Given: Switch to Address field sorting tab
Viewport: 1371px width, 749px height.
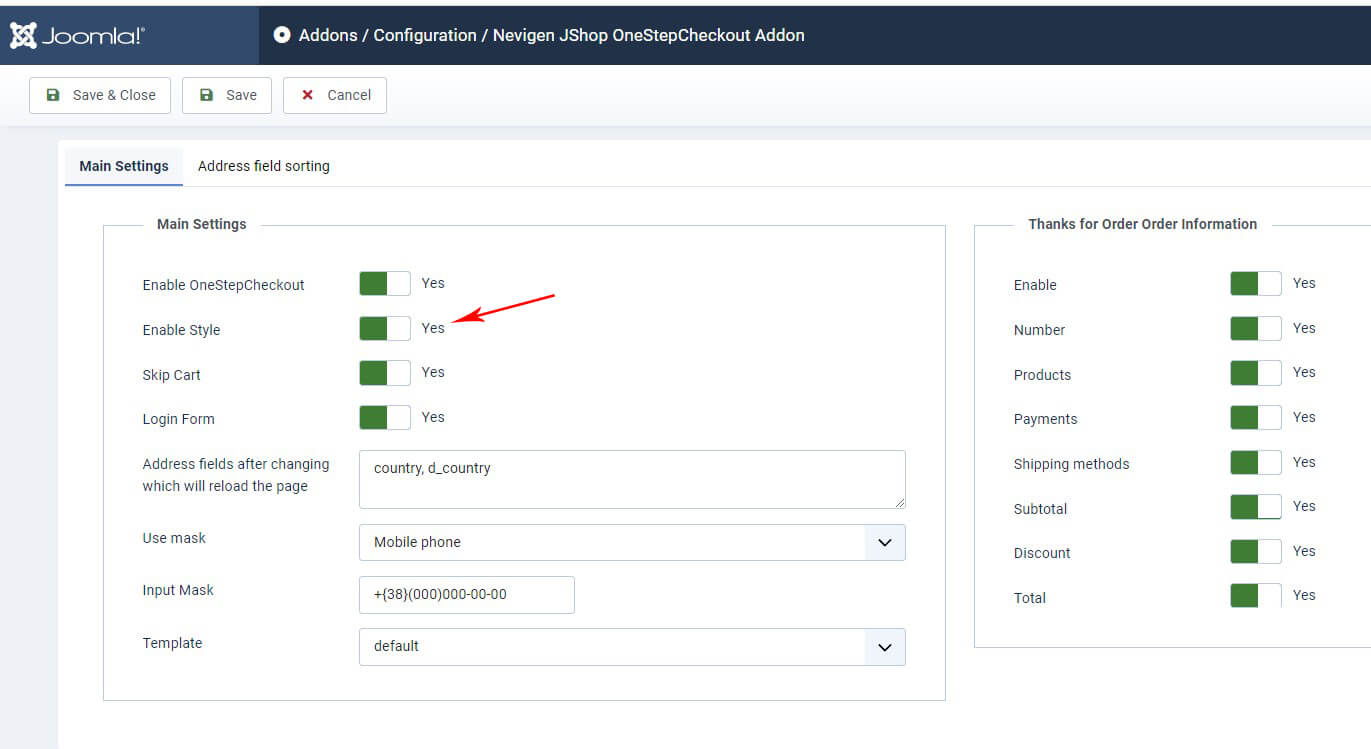Looking at the screenshot, I should click(x=263, y=166).
